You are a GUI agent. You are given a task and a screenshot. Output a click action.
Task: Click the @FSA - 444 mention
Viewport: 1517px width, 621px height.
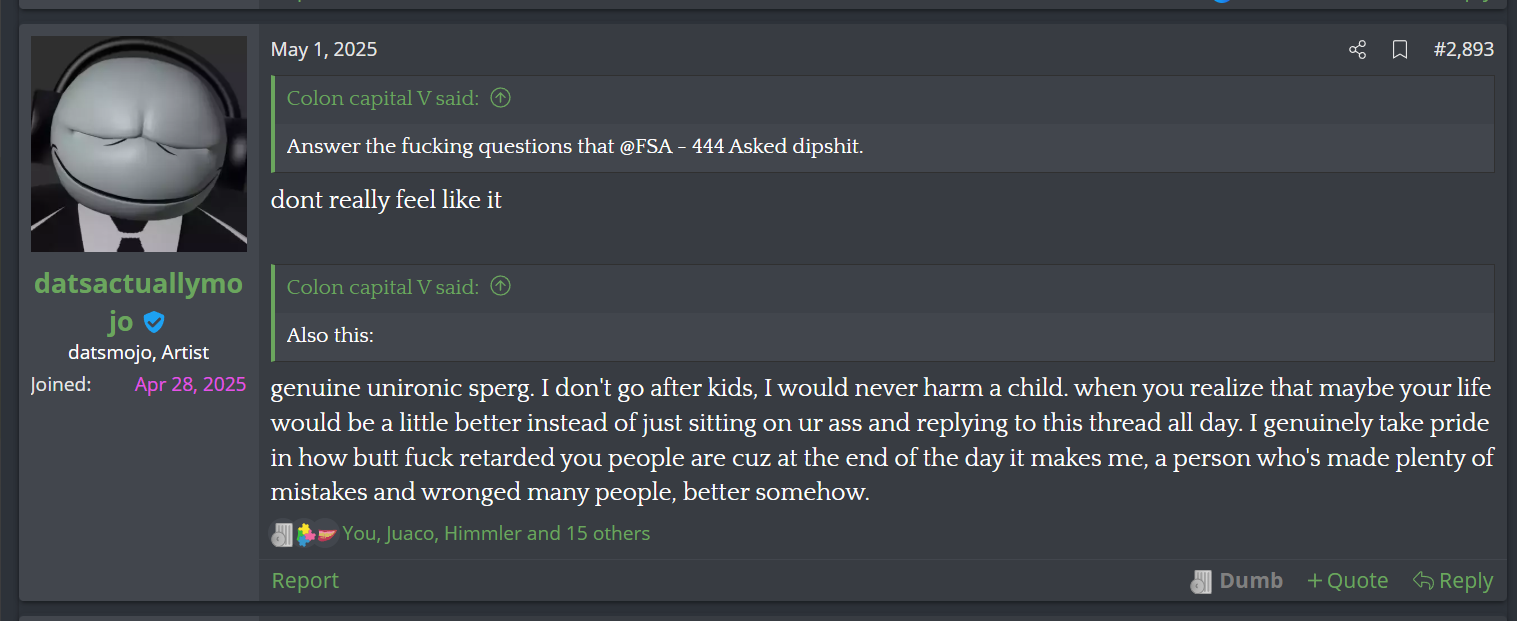(x=672, y=146)
